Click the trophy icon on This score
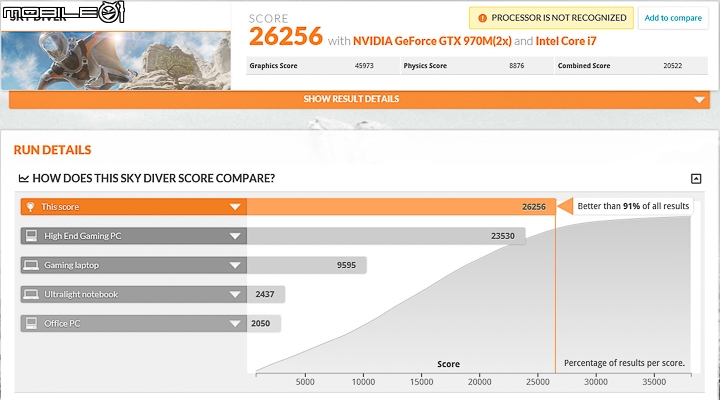This screenshot has height=400, width=720. coord(31,207)
